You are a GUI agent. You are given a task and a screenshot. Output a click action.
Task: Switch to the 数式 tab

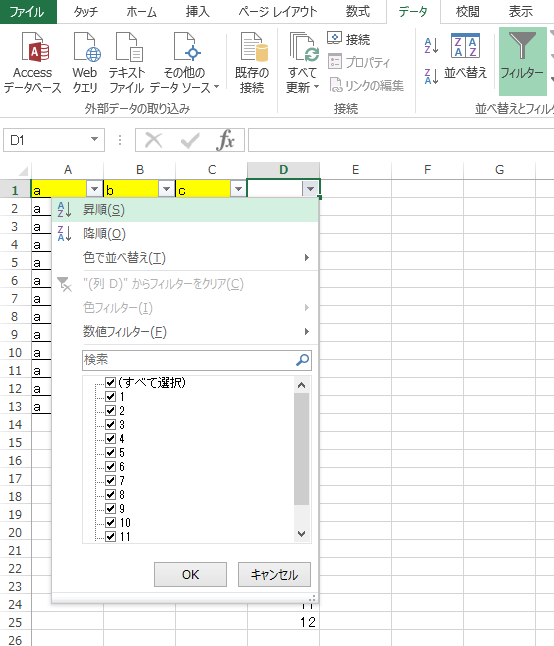pyautogui.click(x=357, y=12)
